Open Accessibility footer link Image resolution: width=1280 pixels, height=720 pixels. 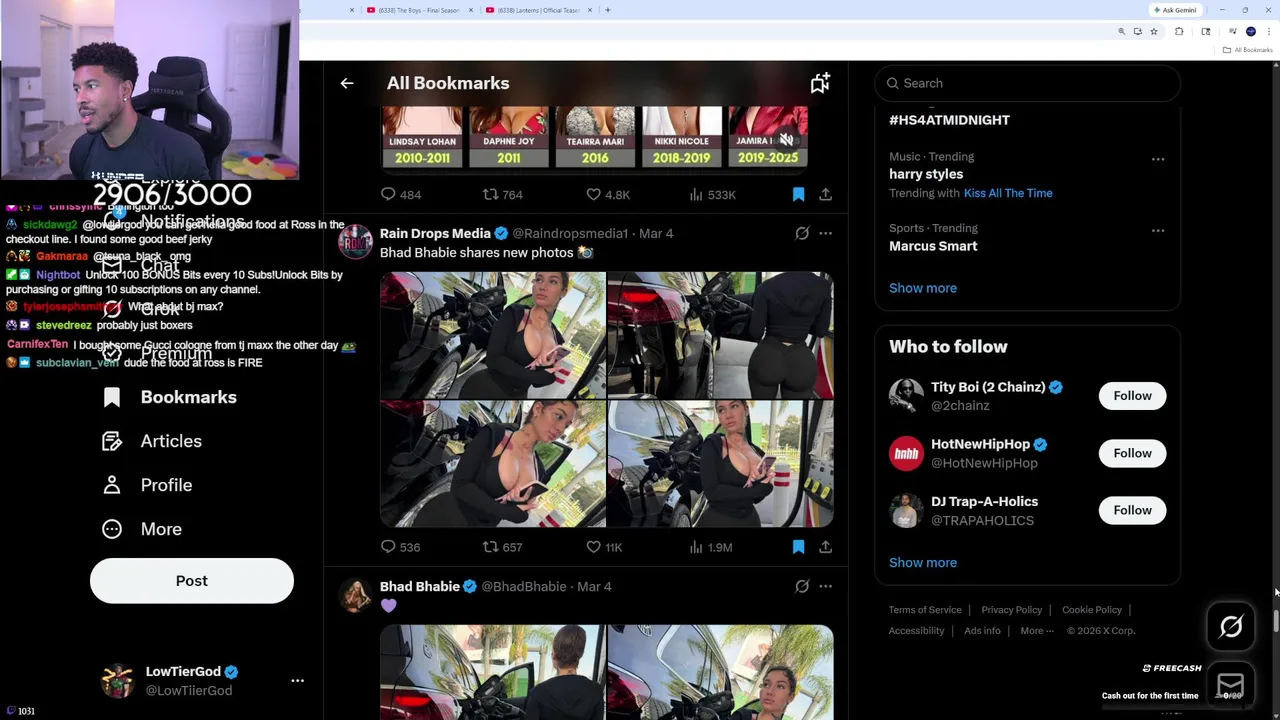tap(916, 631)
